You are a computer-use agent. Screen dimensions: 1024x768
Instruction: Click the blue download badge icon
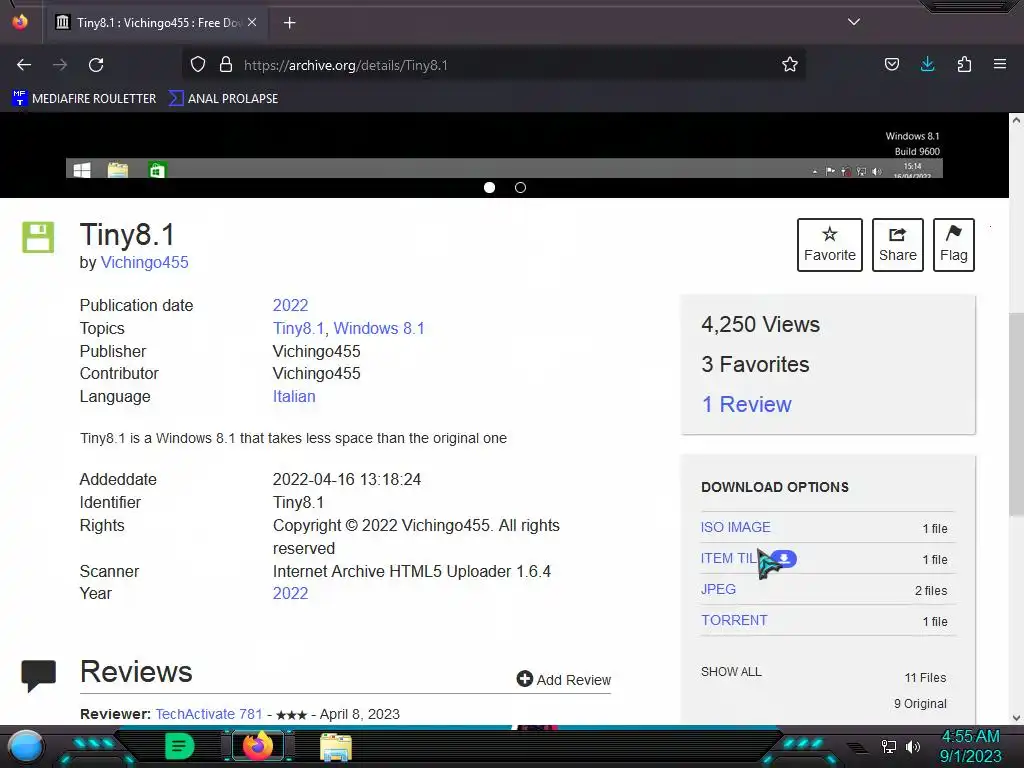[784, 558]
